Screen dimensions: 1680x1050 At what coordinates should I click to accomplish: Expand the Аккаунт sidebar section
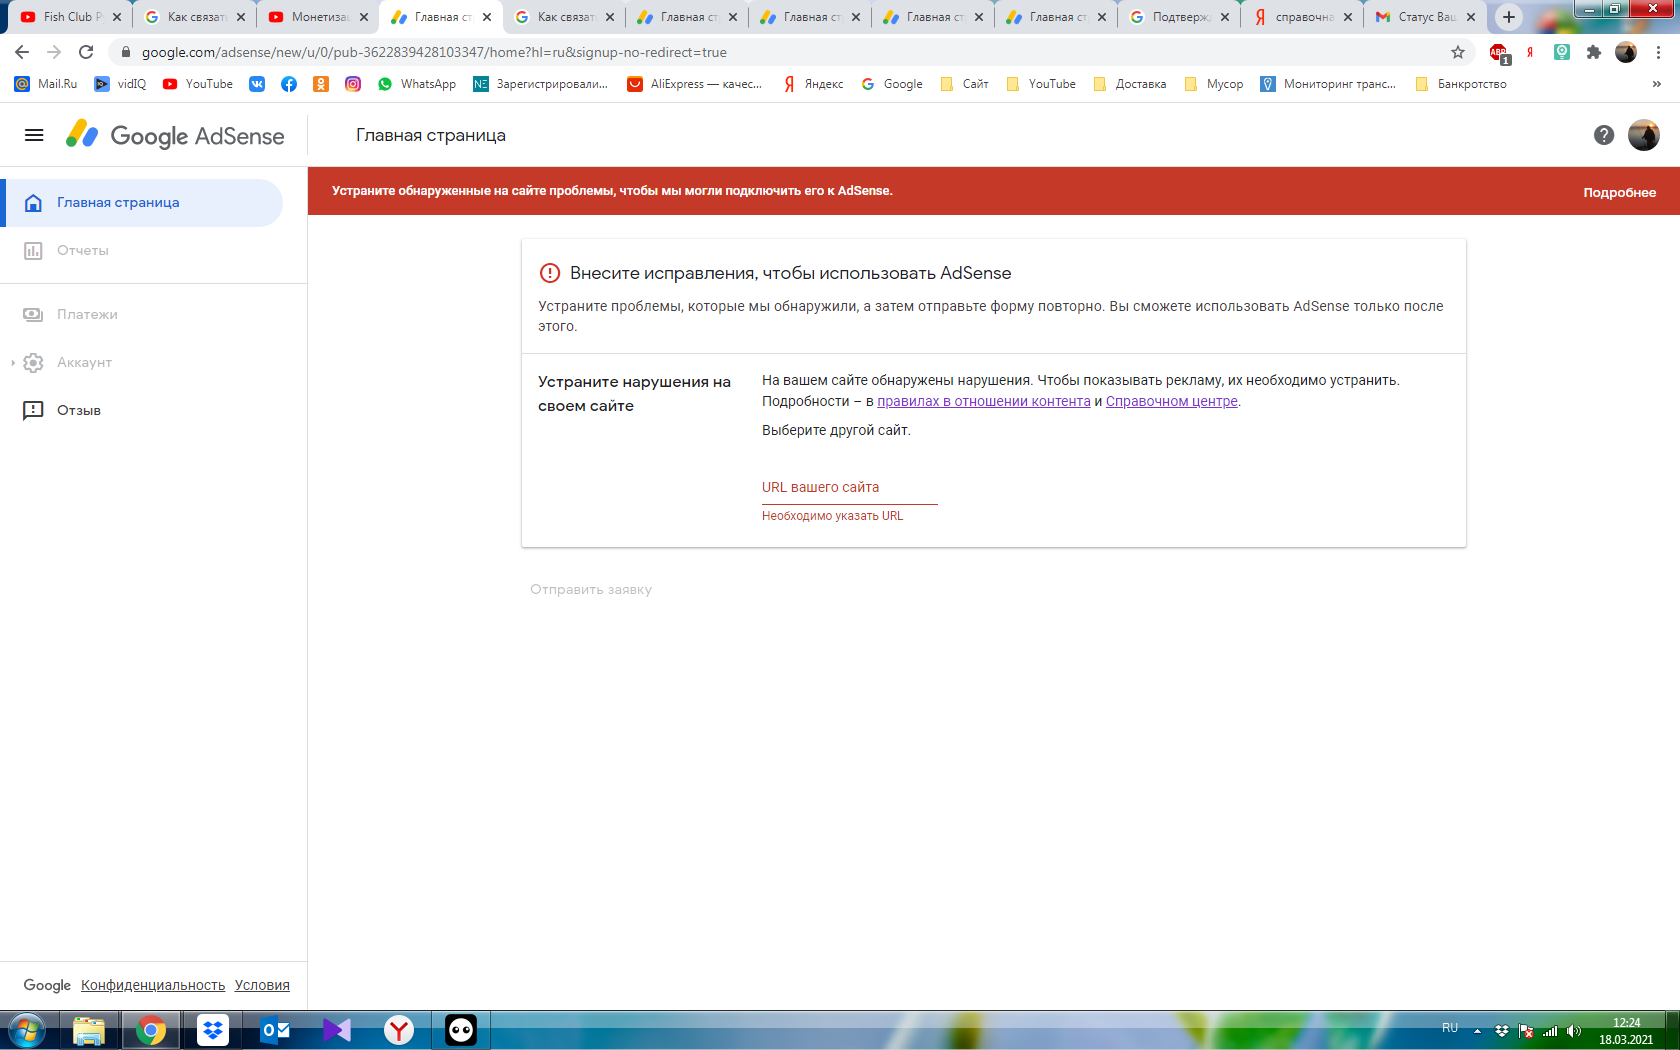click(13, 363)
